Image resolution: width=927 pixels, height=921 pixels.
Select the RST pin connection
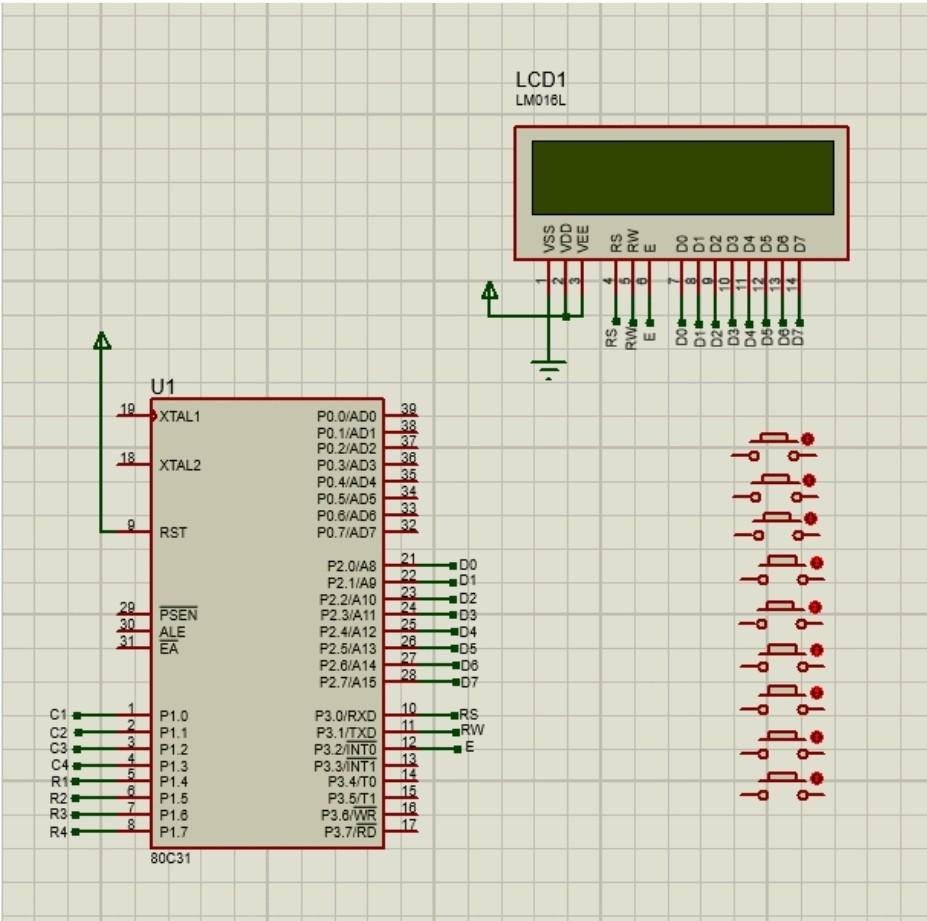tap(172, 530)
